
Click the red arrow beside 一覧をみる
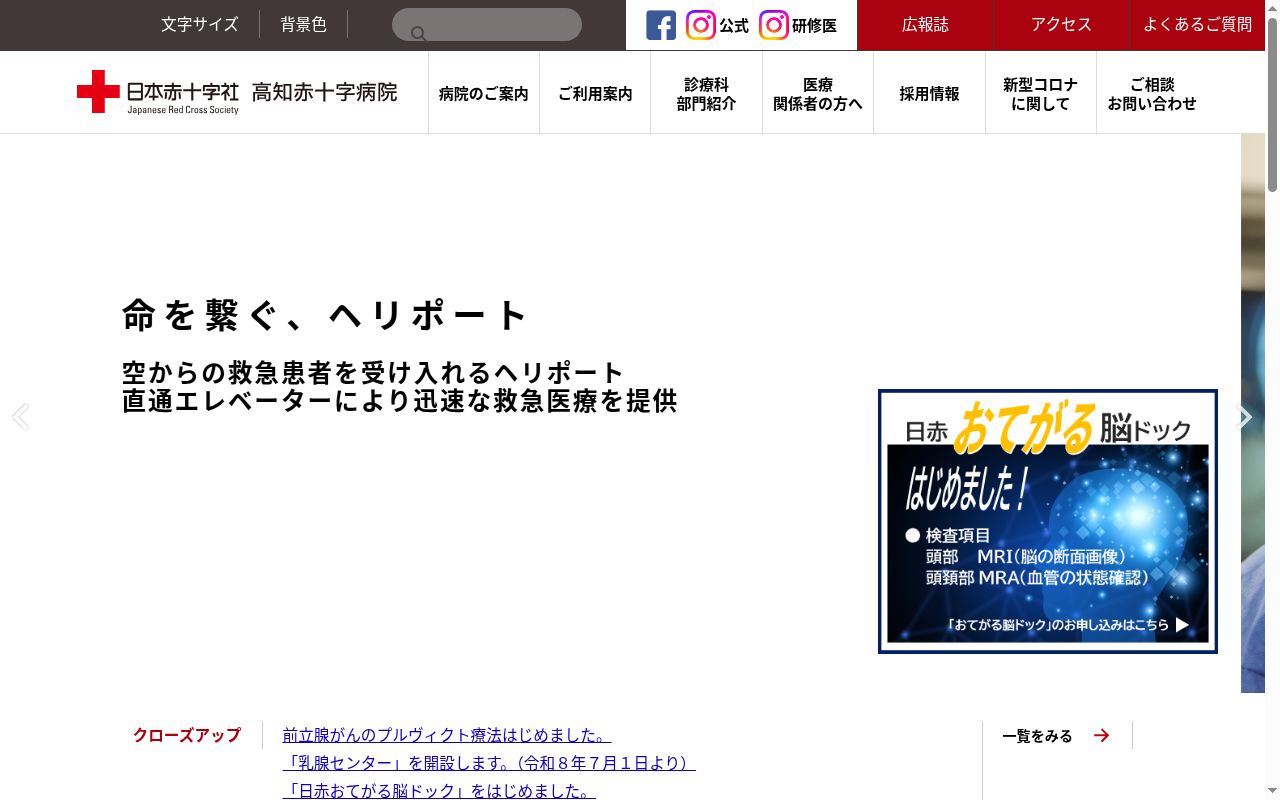click(x=1101, y=736)
